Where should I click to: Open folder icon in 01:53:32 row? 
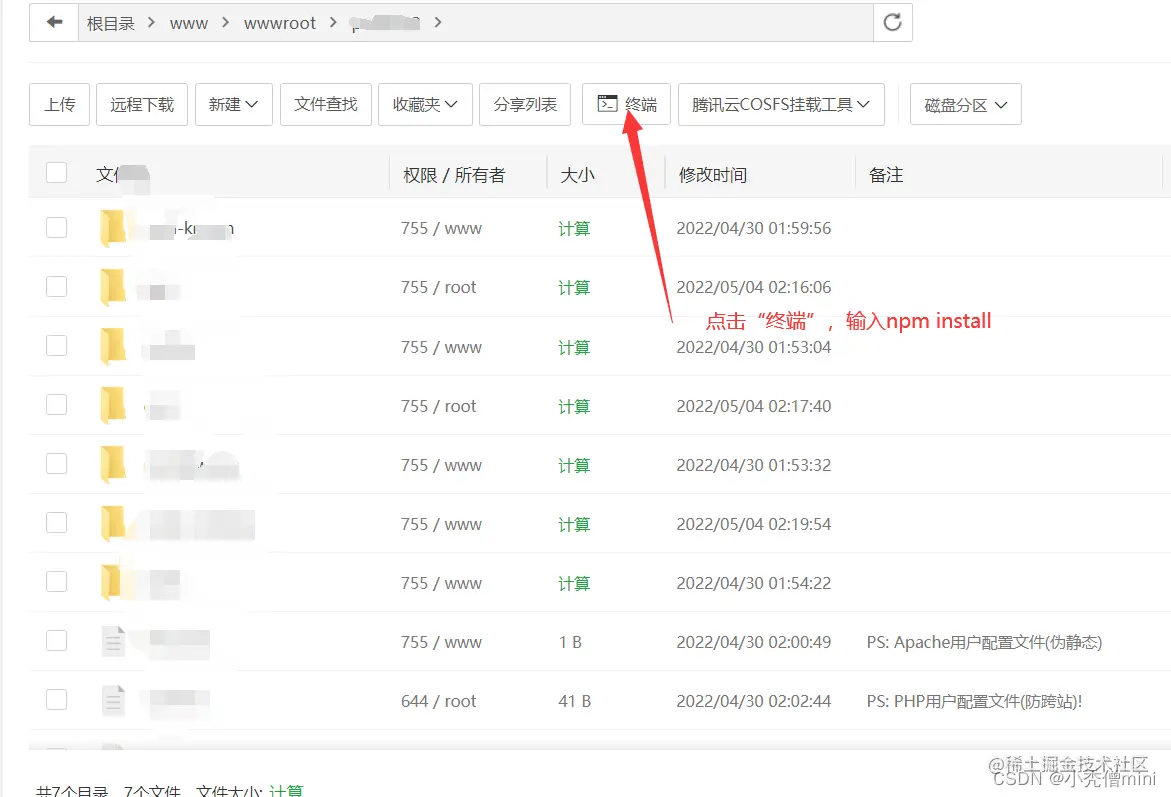click(113, 464)
